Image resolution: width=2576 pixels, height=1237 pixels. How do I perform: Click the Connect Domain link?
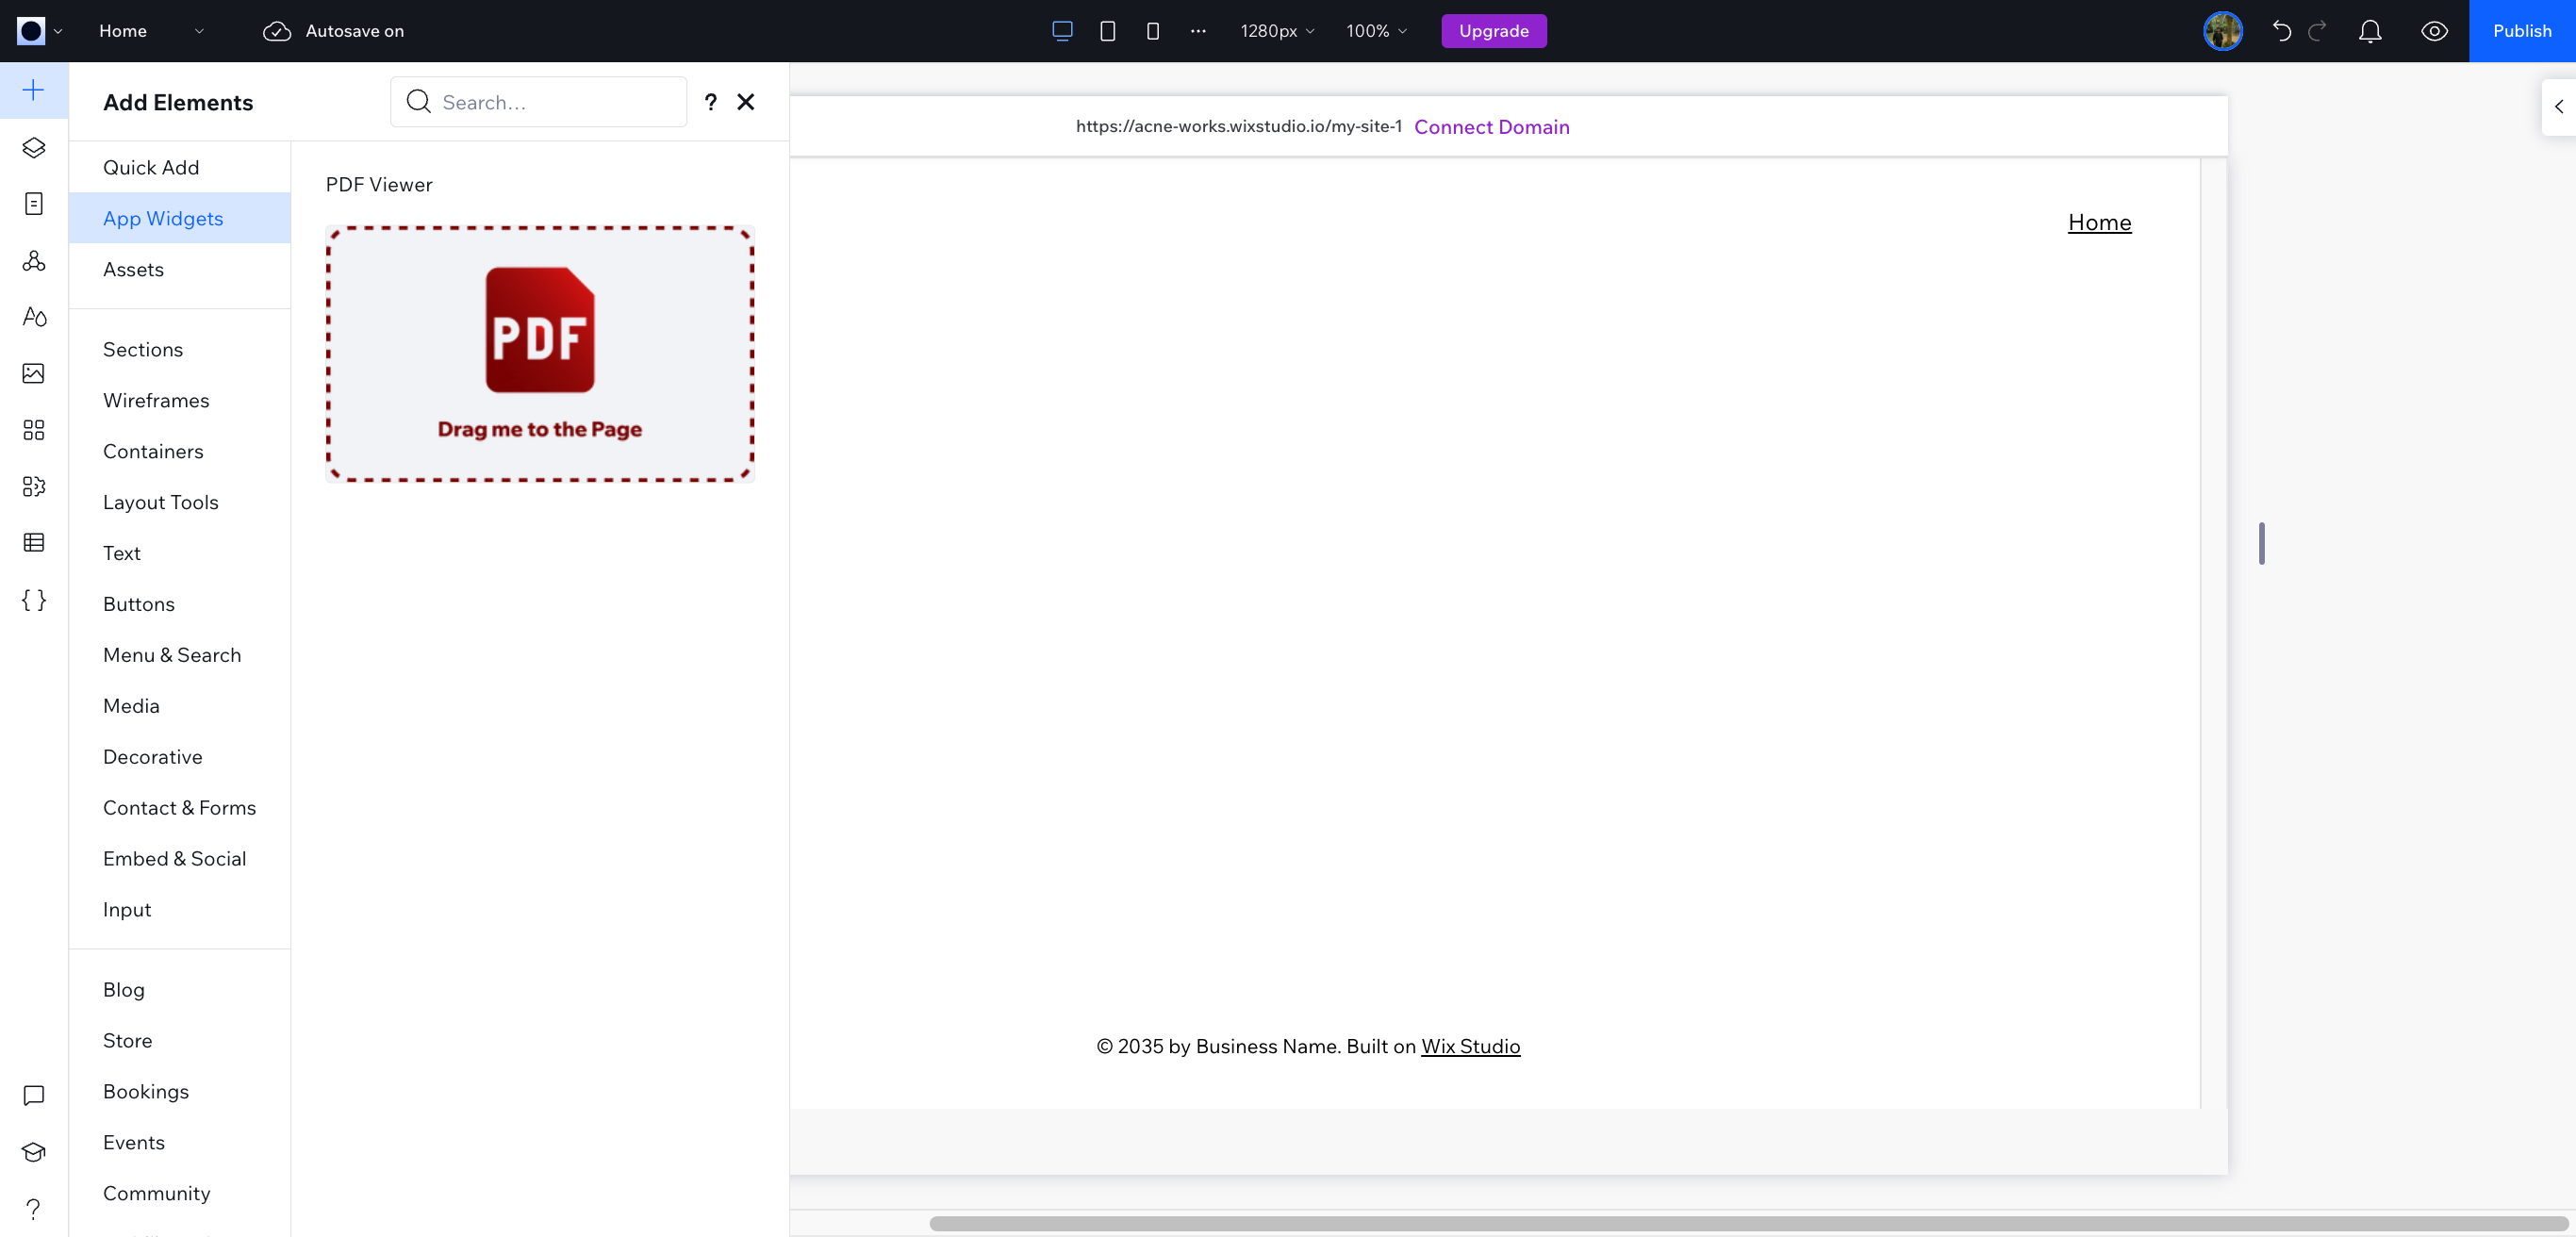click(x=1492, y=126)
